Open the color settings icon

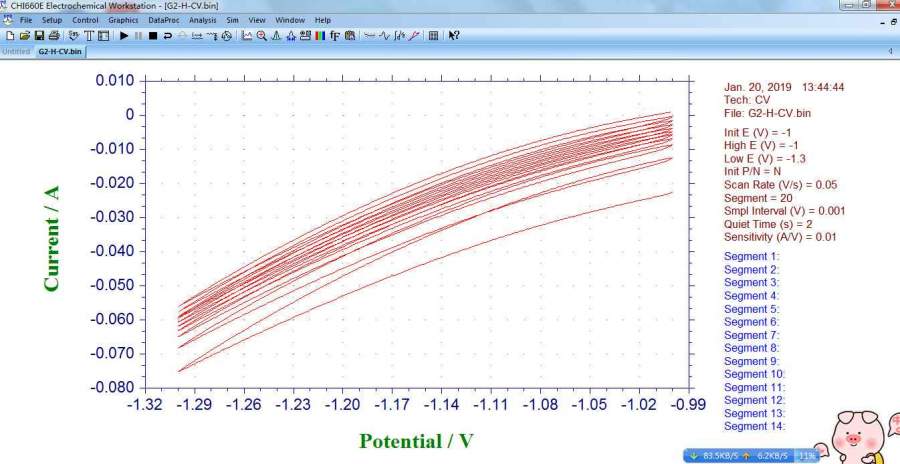[319, 36]
